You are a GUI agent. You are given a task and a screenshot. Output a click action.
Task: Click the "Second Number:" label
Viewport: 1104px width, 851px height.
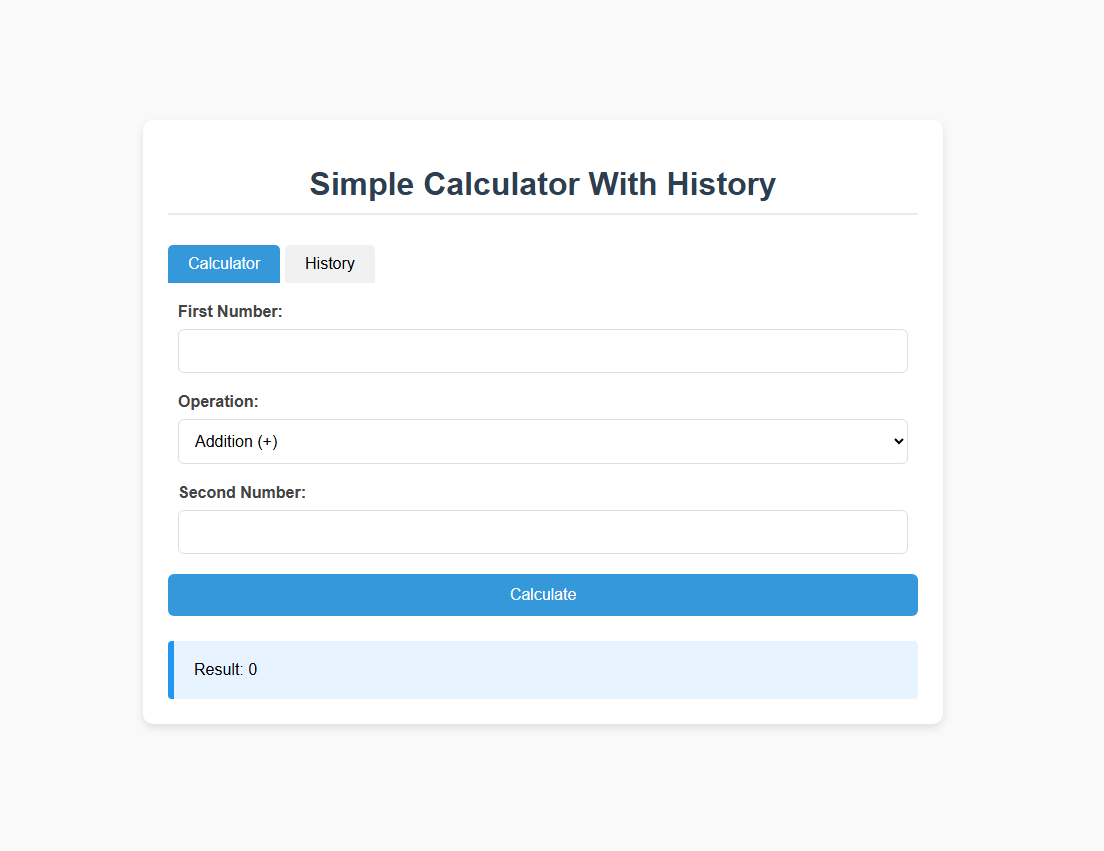click(x=242, y=492)
